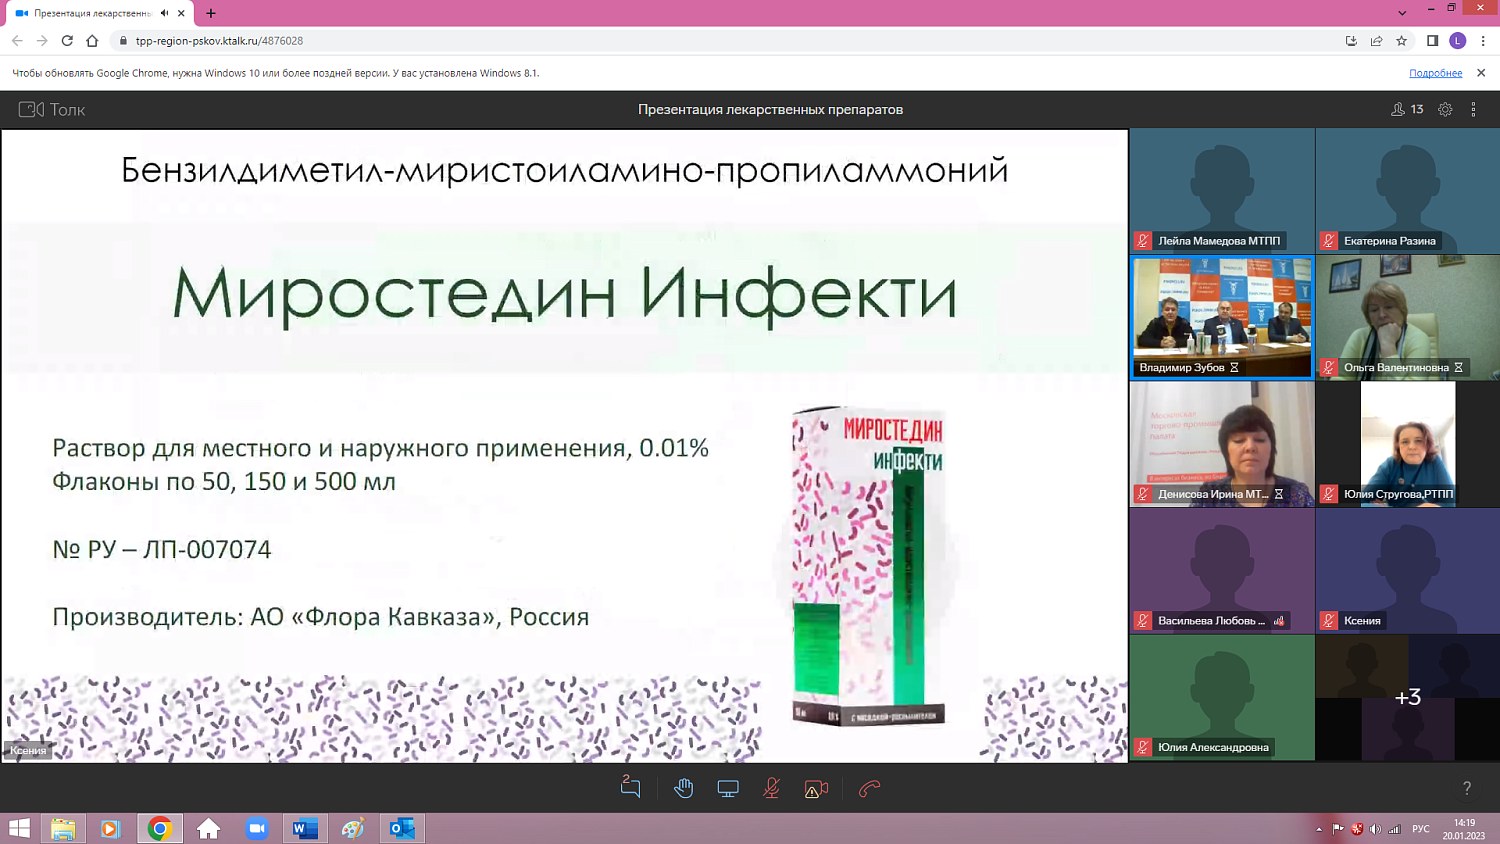Open Word from taskbar

point(305,828)
